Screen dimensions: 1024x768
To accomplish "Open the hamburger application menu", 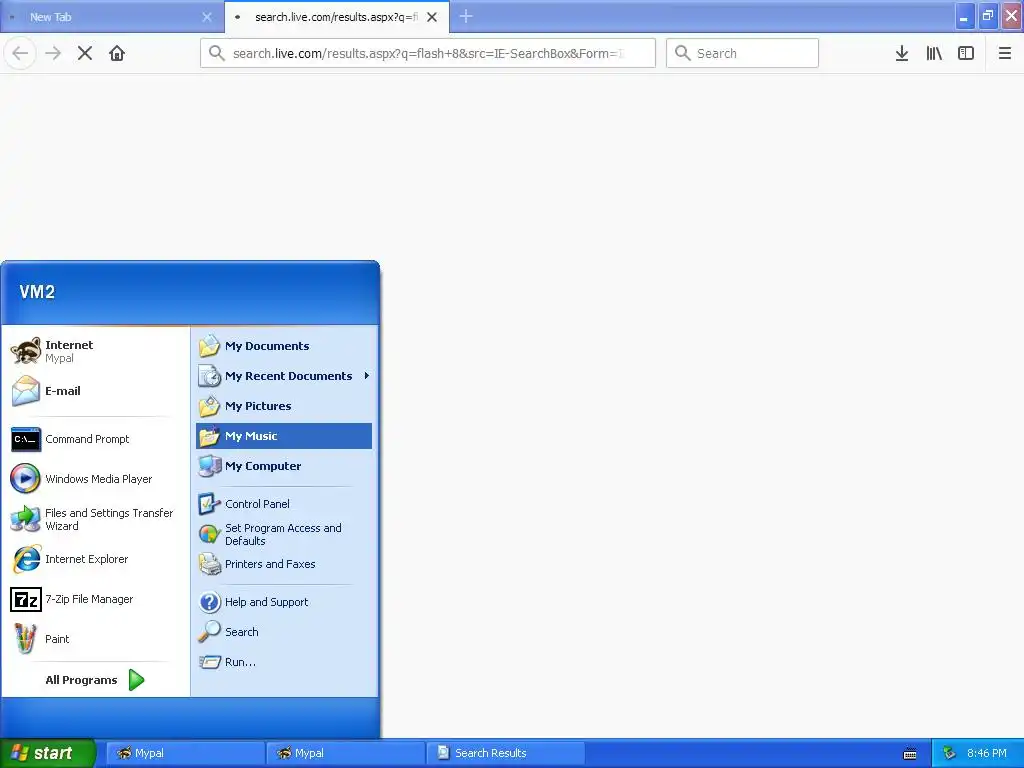I will point(1004,53).
